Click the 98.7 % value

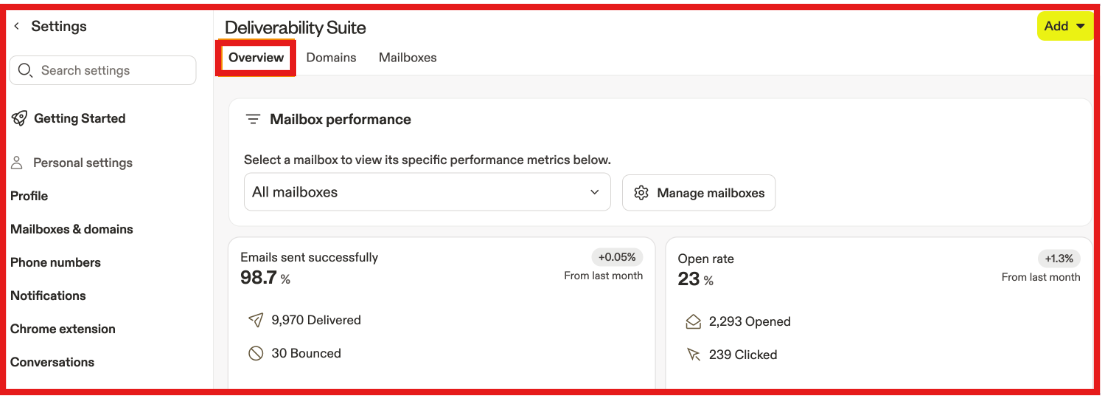click(x=265, y=278)
